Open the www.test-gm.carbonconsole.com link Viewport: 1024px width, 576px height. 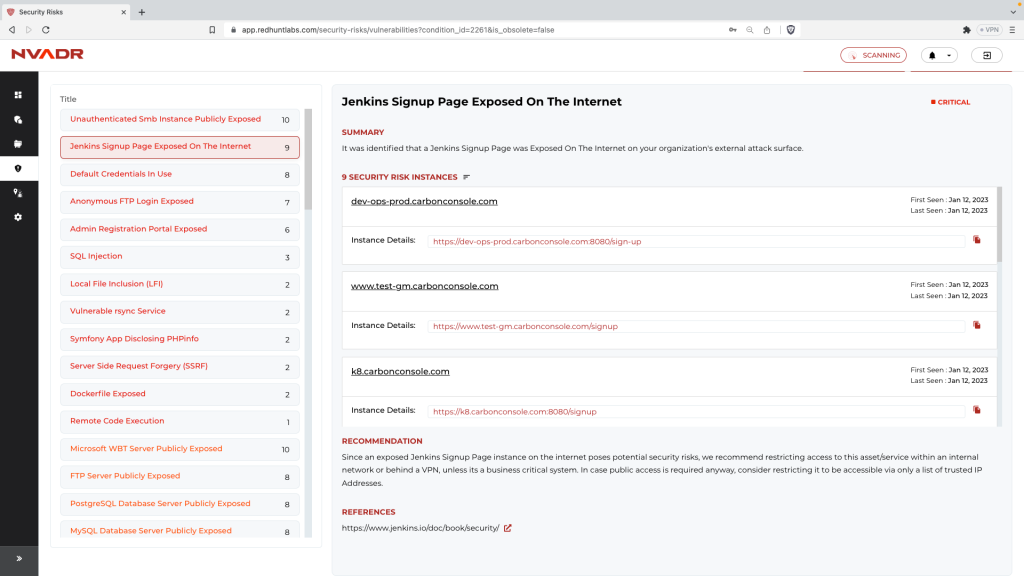(x=424, y=286)
